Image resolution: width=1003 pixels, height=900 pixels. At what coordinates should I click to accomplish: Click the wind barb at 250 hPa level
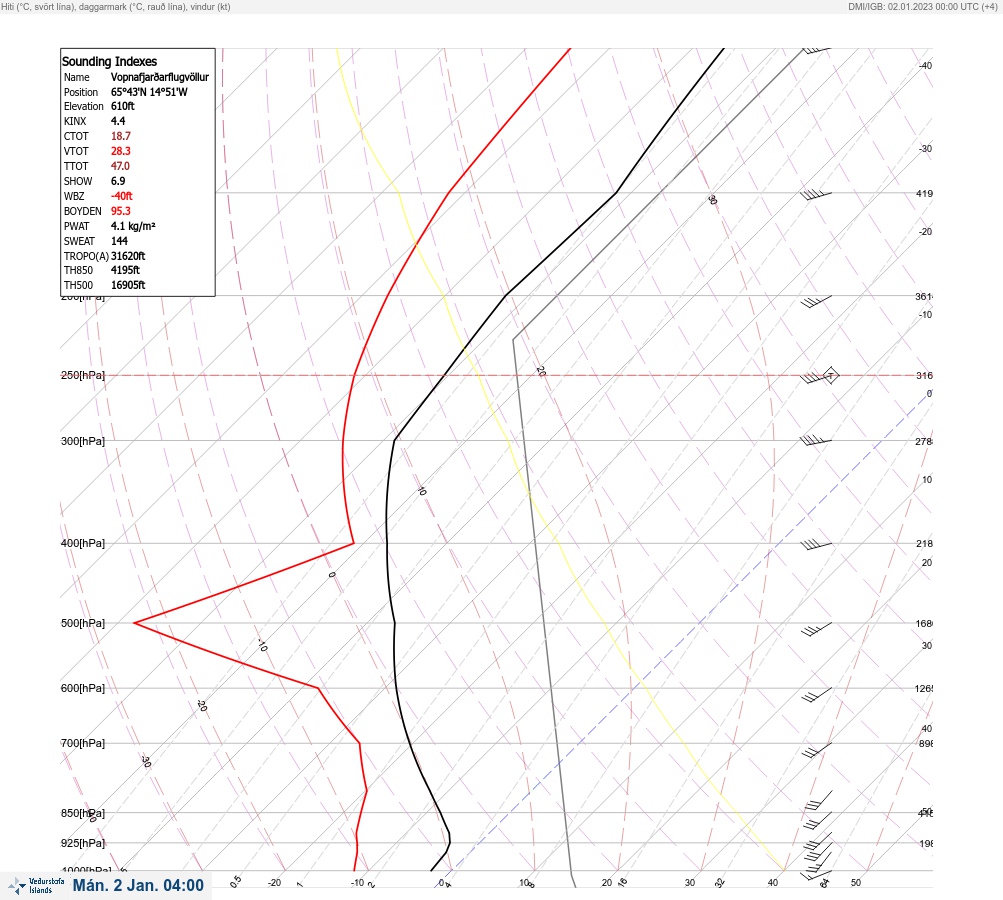(x=816, y=377)
